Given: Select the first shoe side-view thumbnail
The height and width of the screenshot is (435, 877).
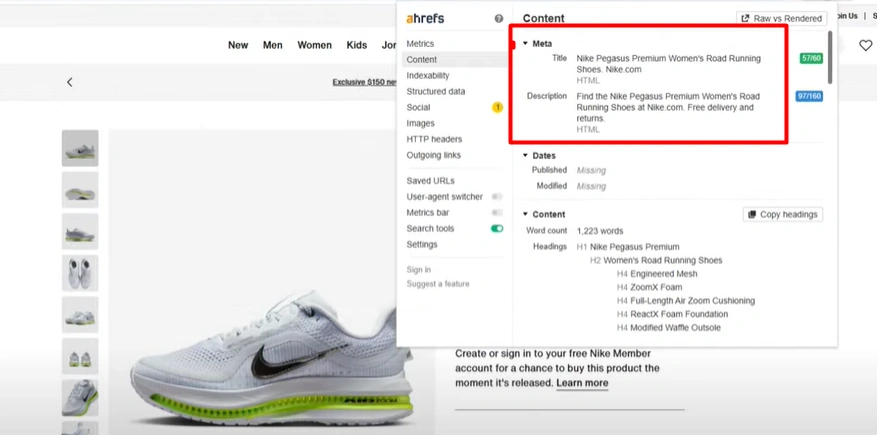Looking at the screenshot, I should [x=80, y=148].
